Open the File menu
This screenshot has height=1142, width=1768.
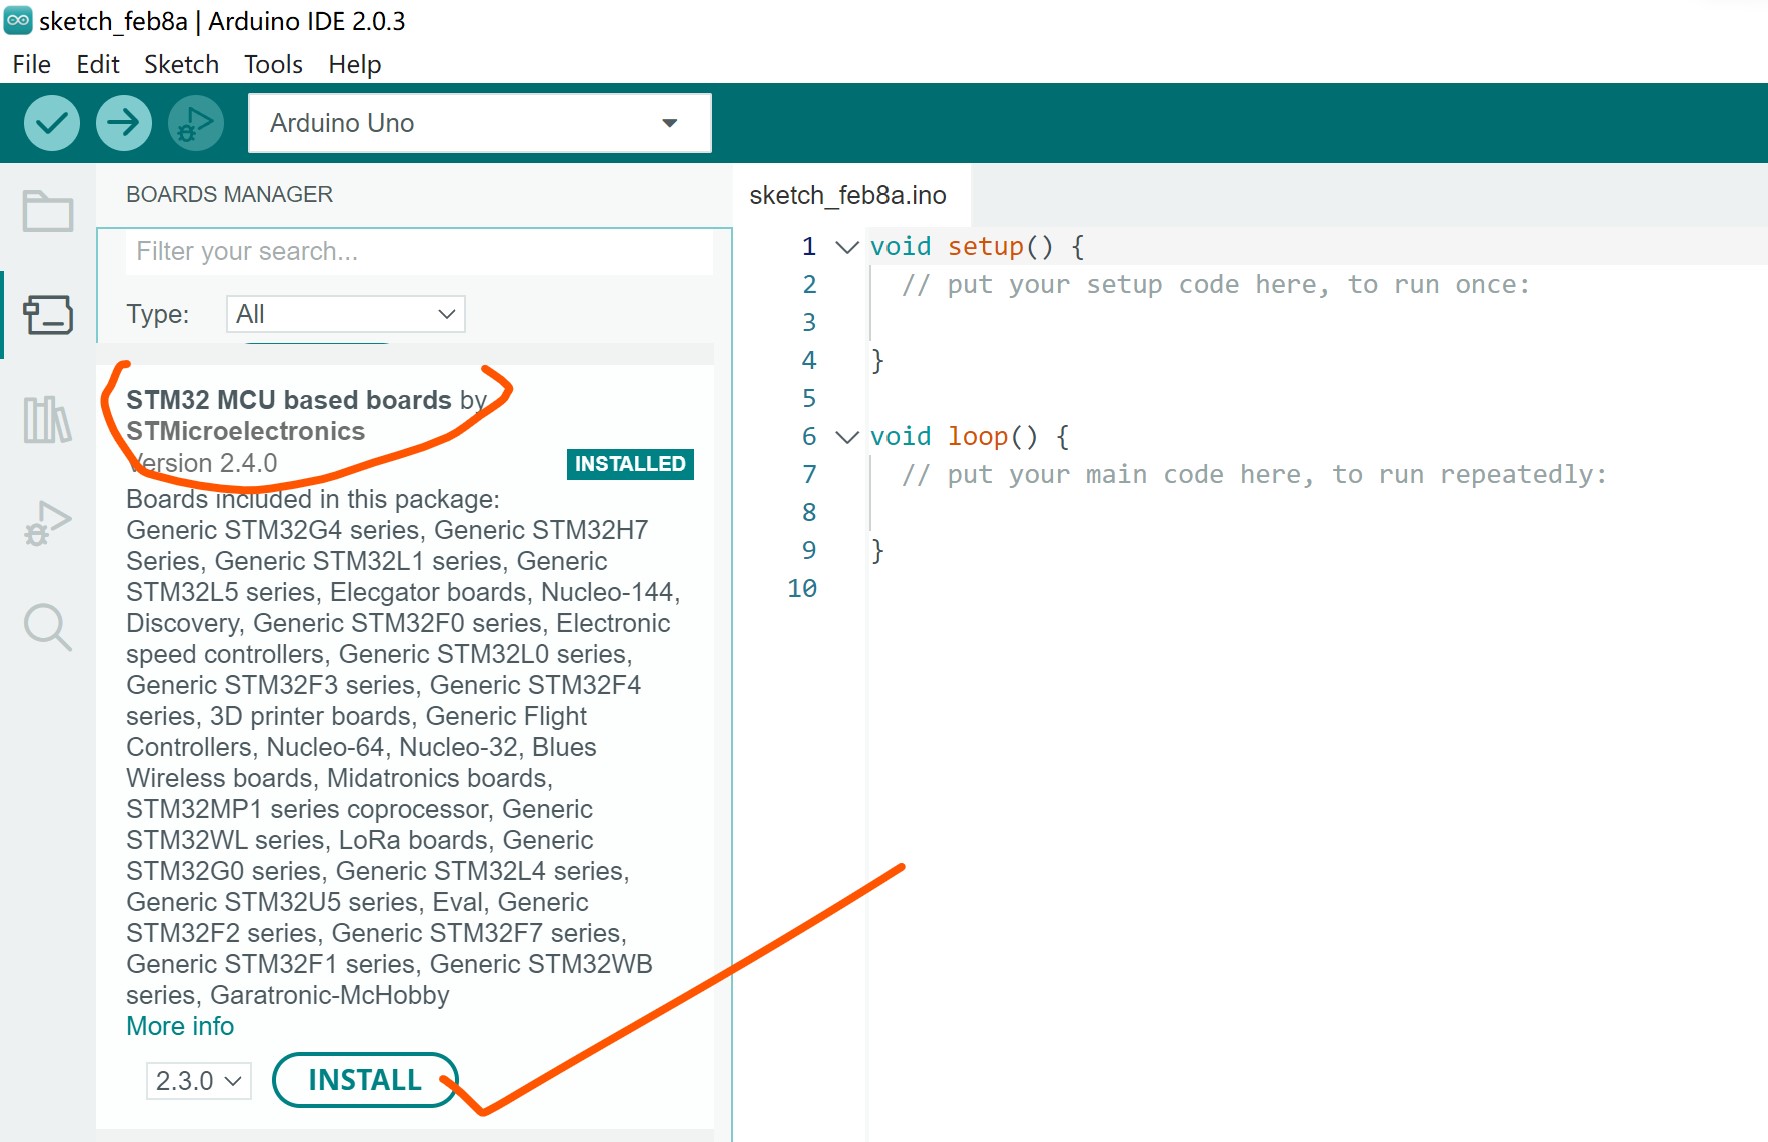32,64
